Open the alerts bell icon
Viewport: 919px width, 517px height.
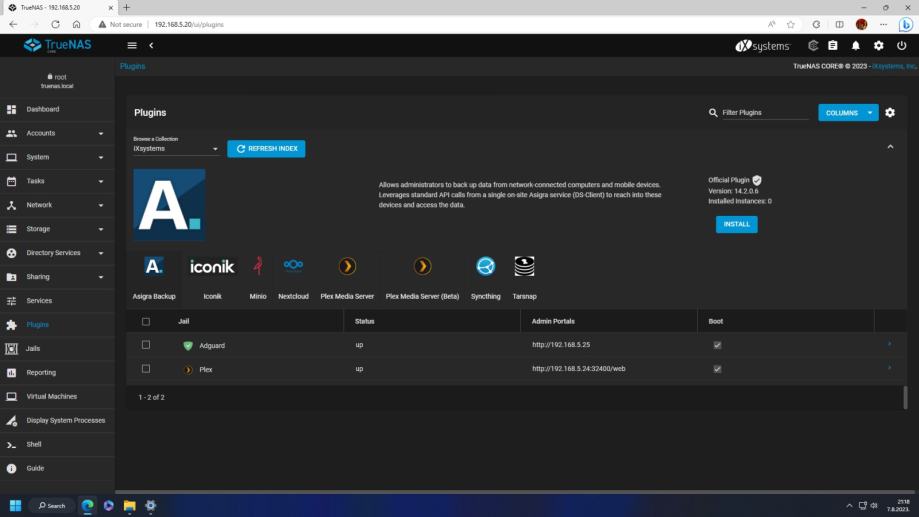(x=856, y=45)
